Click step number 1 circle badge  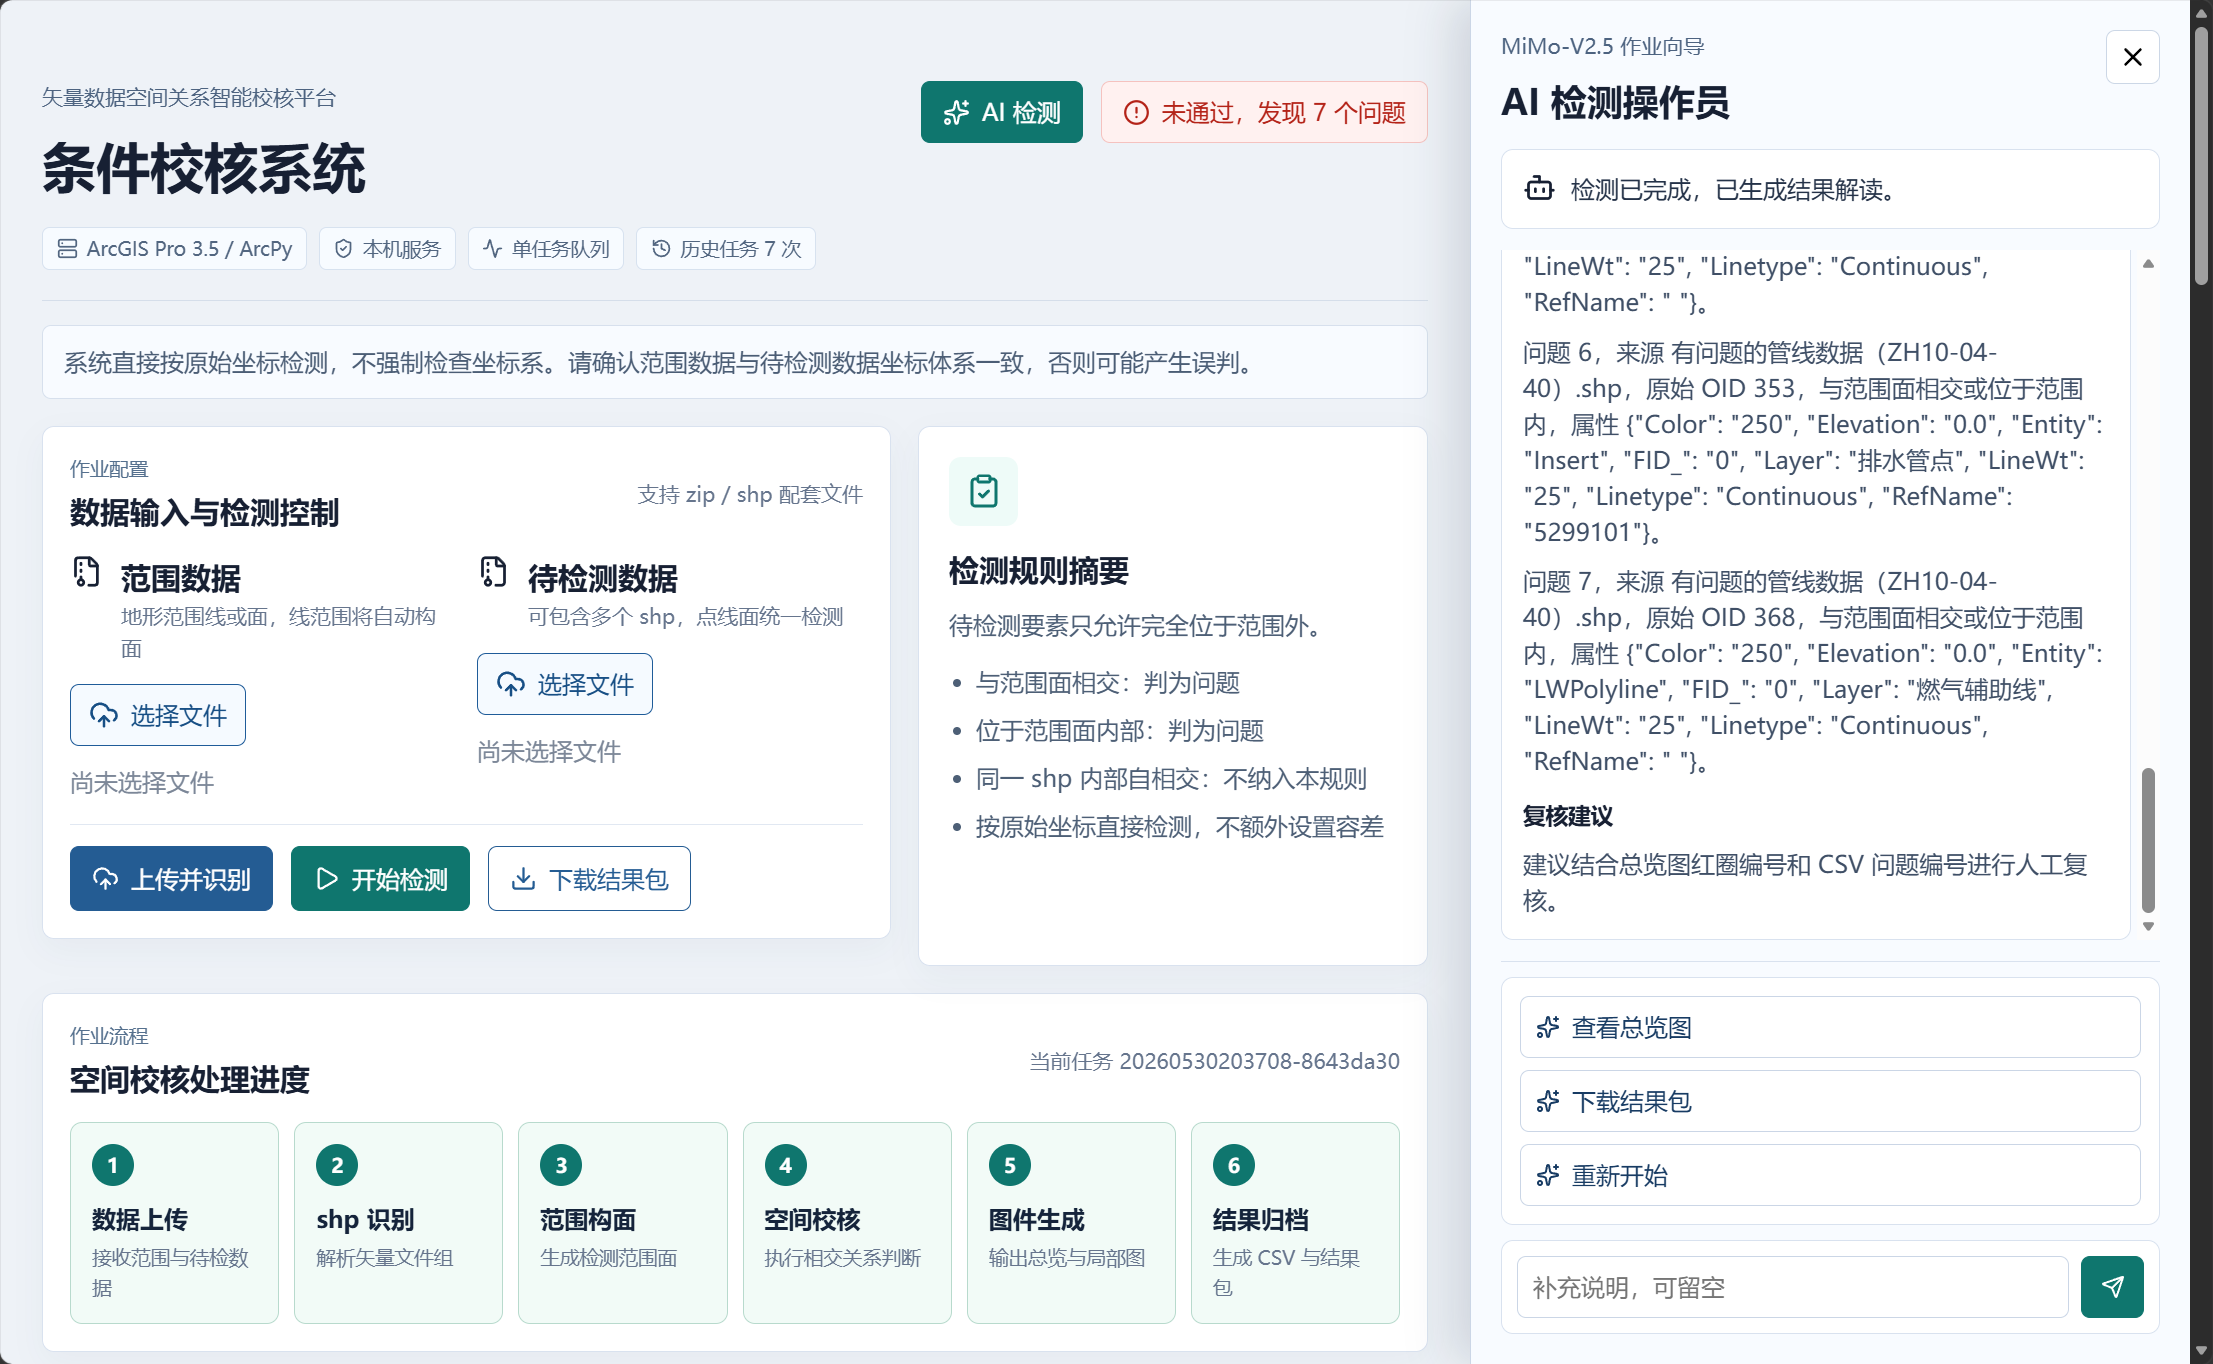click(113, 1165)
